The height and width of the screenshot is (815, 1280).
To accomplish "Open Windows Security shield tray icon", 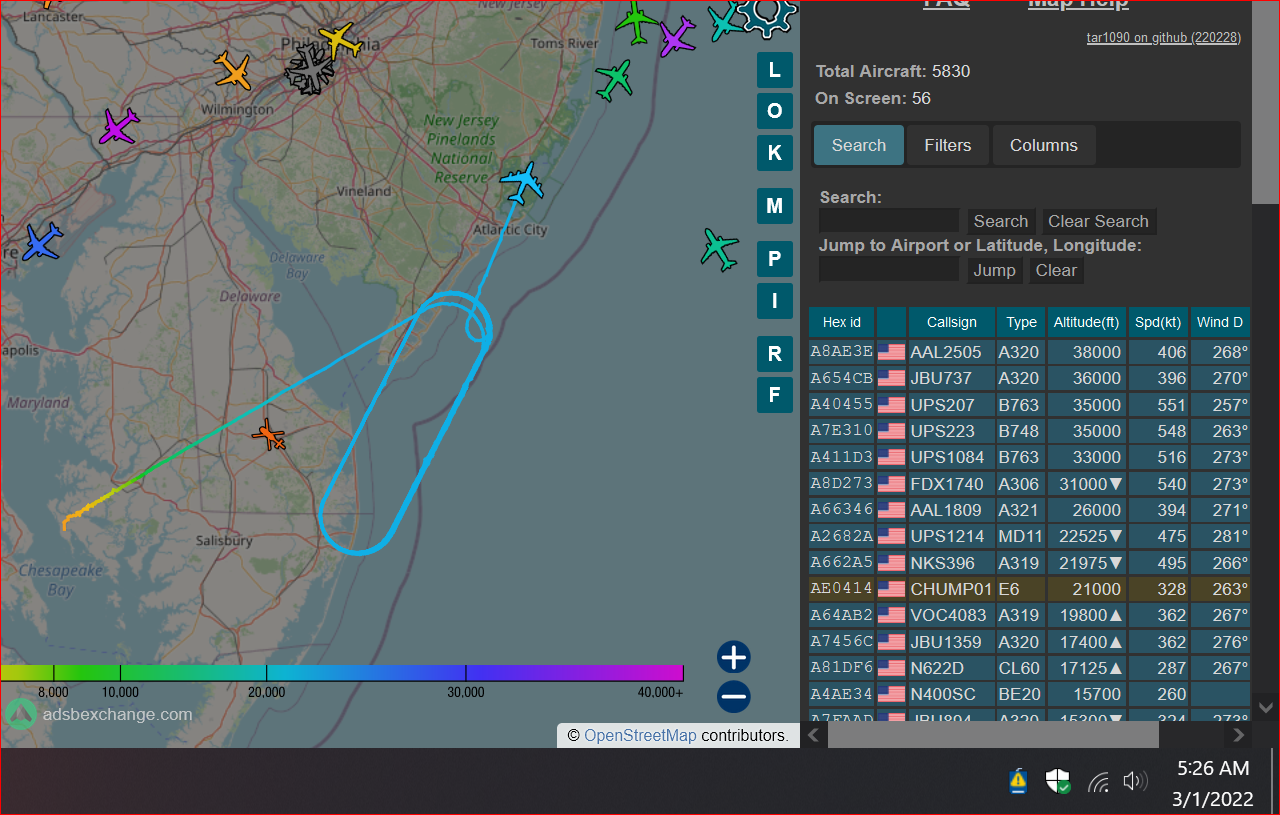I will (x=1058, y=782).
